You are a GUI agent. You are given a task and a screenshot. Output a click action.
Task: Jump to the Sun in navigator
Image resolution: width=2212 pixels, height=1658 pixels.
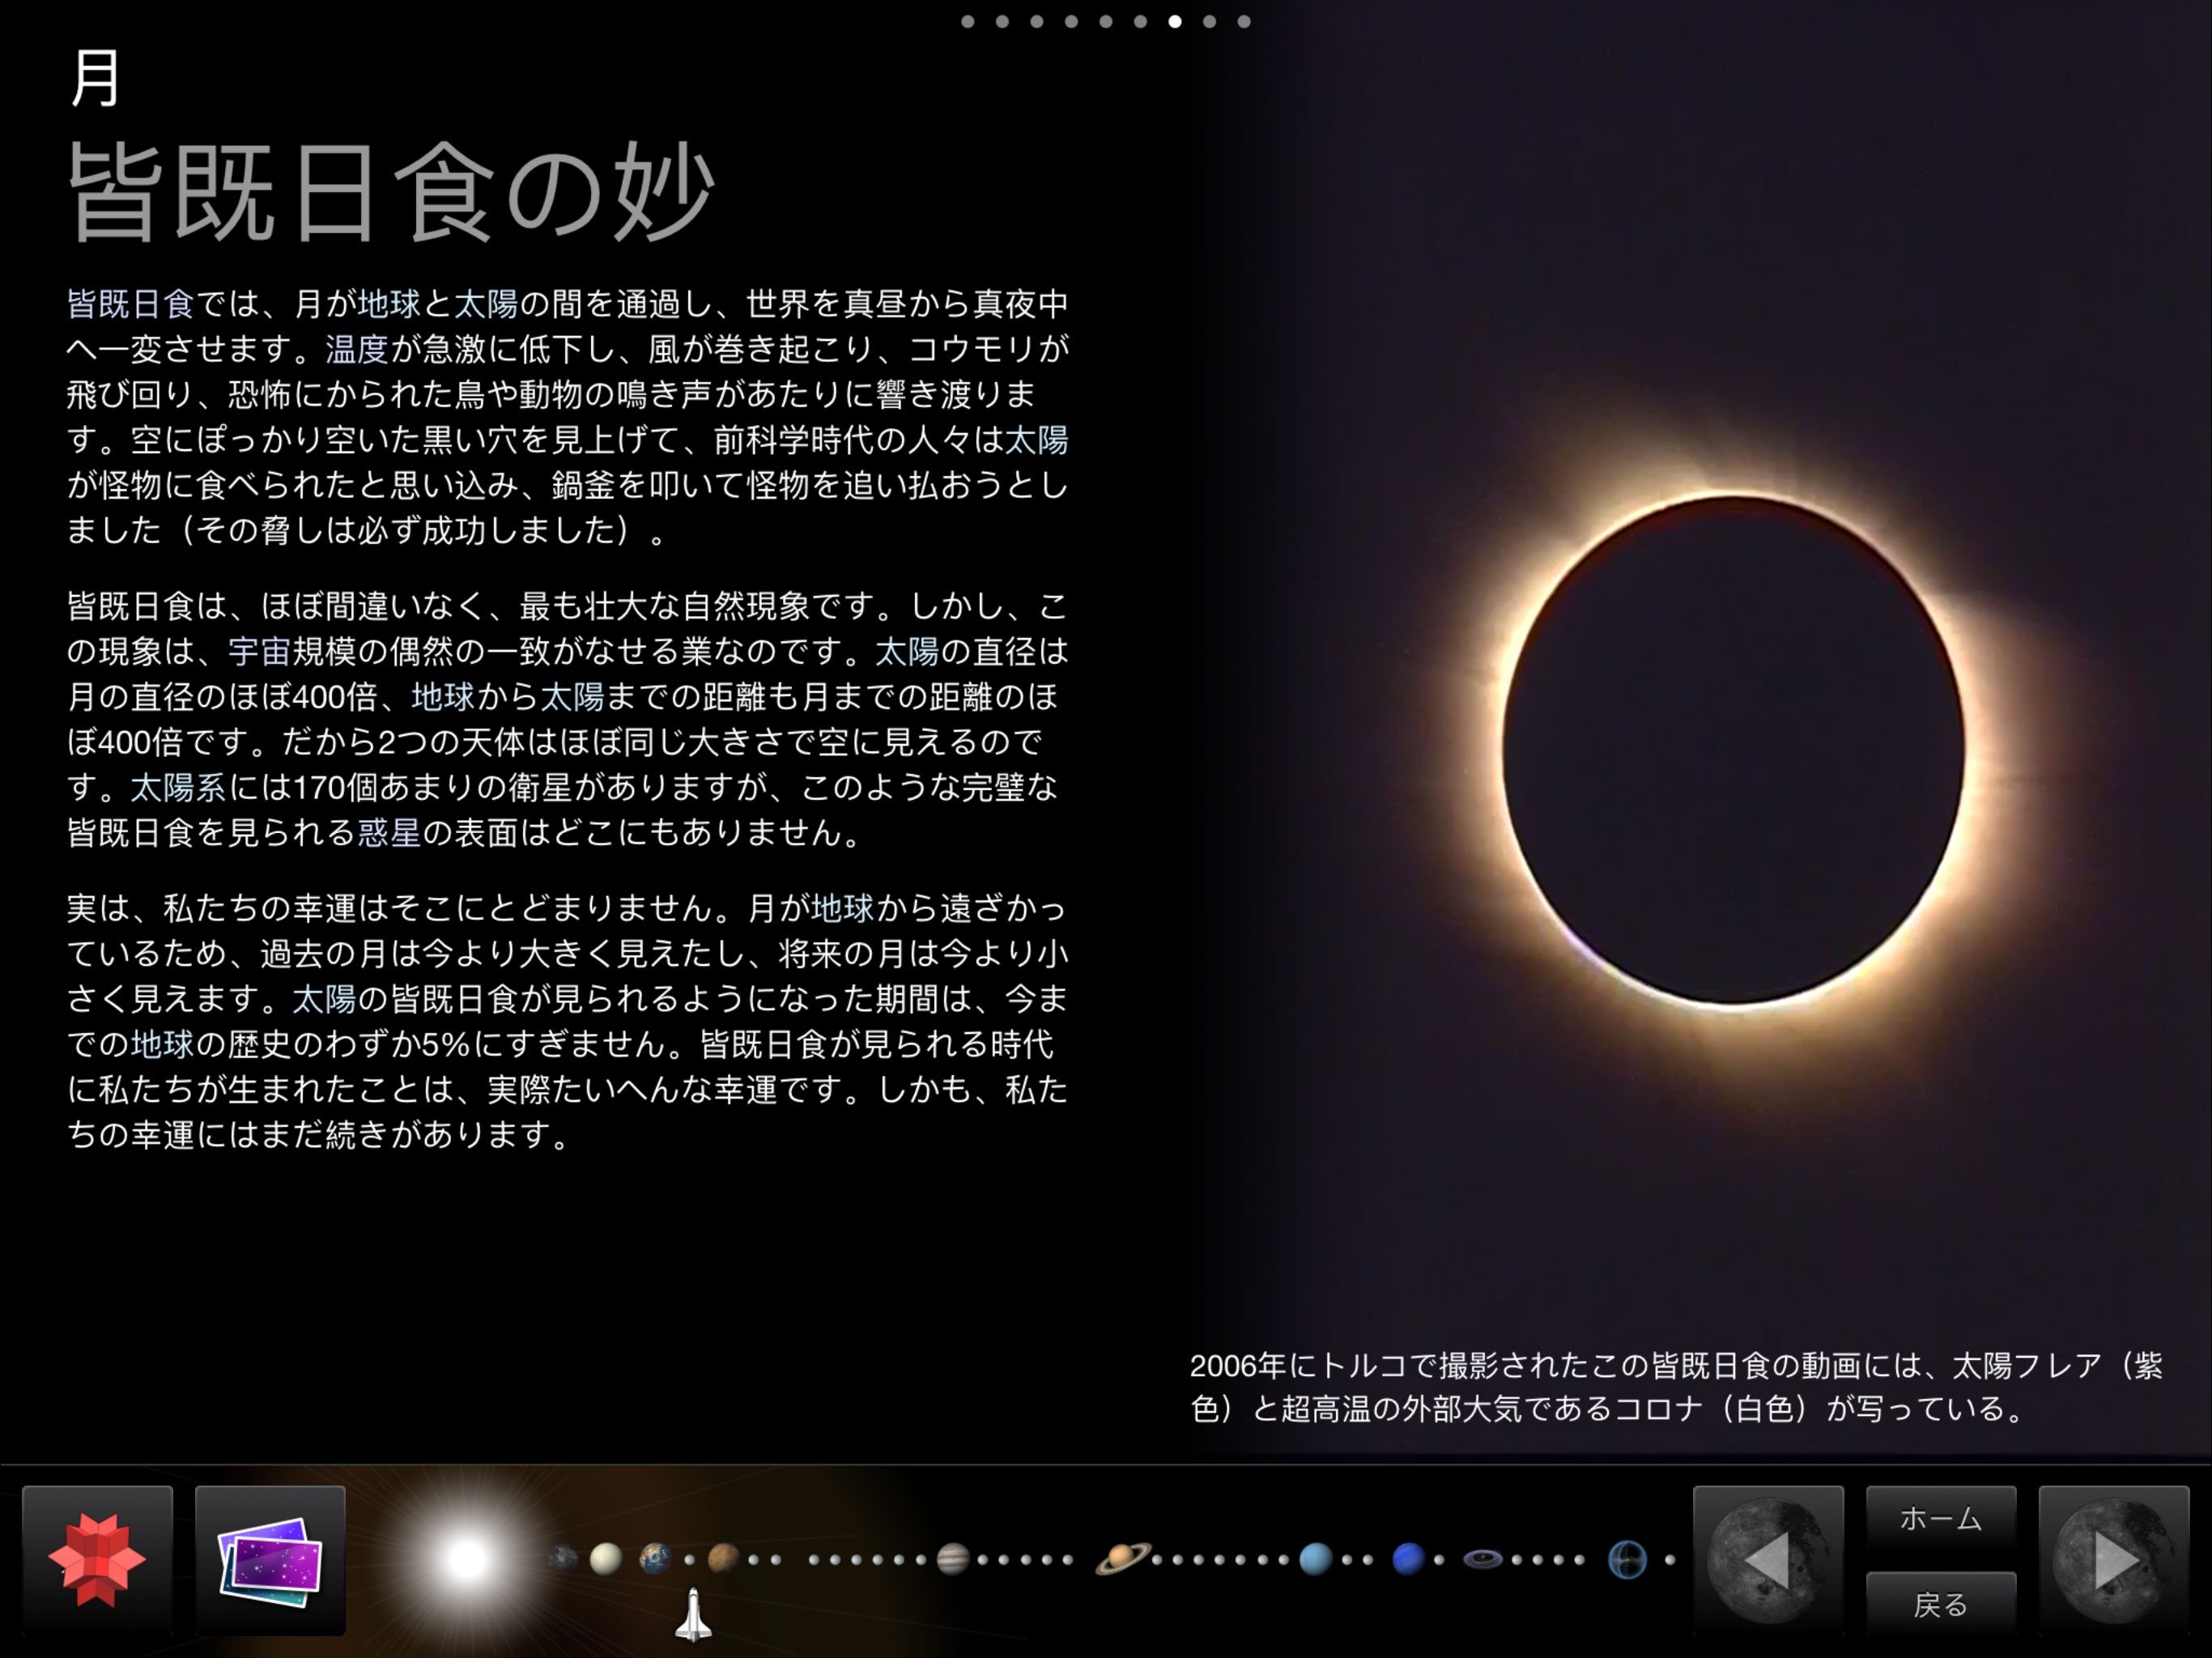[466, 1558]
